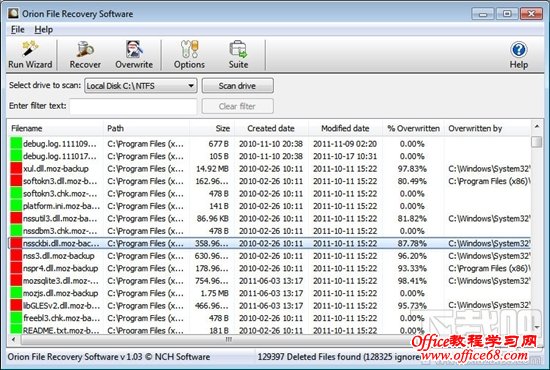Click the Clear filter button
The height and width of the screenshot is (370, 550).
coord(237,106)
